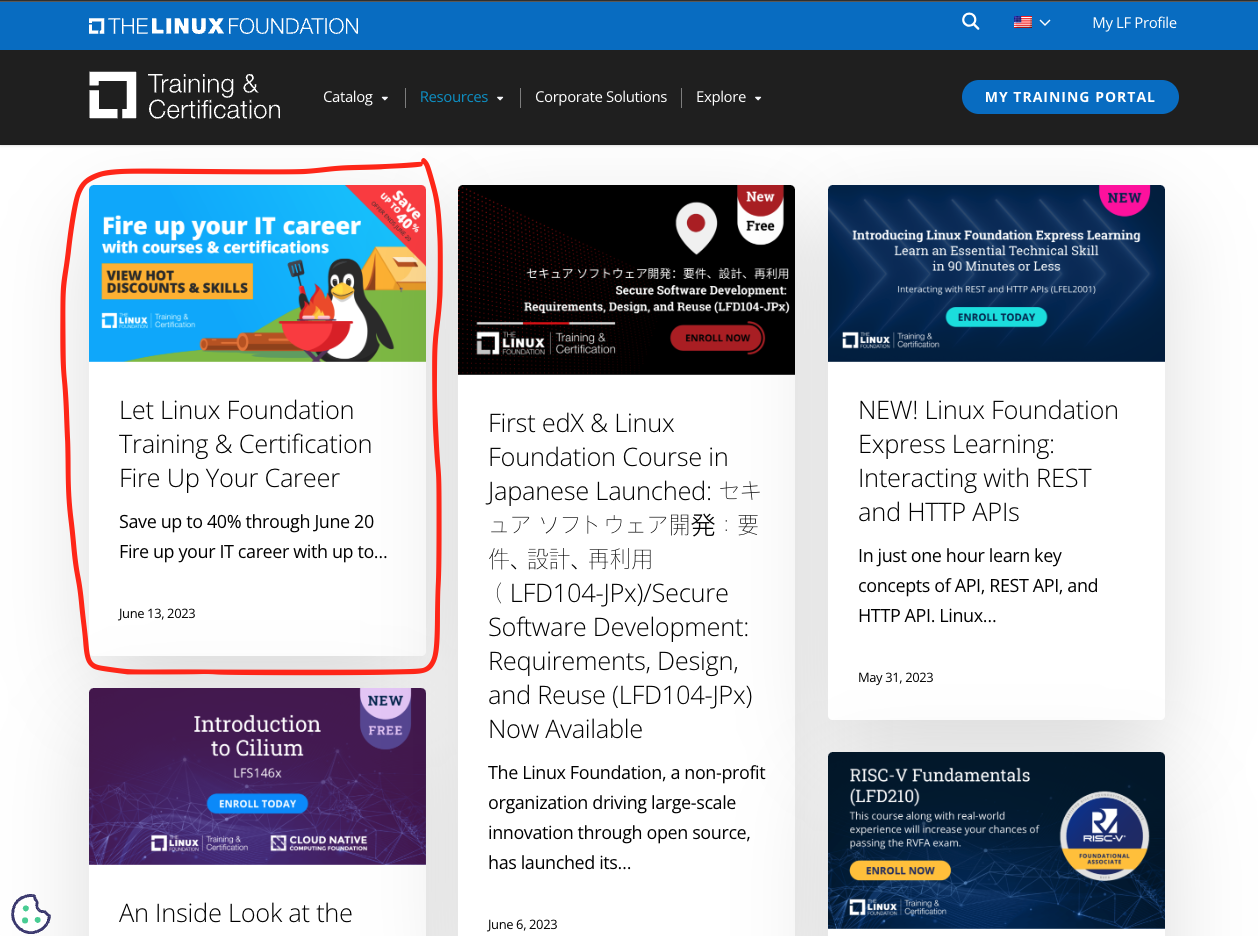Open My LF Profile link
The height and width of the screenshot is (936, 1258).
pyautogui.click(x=1134, y=22)
